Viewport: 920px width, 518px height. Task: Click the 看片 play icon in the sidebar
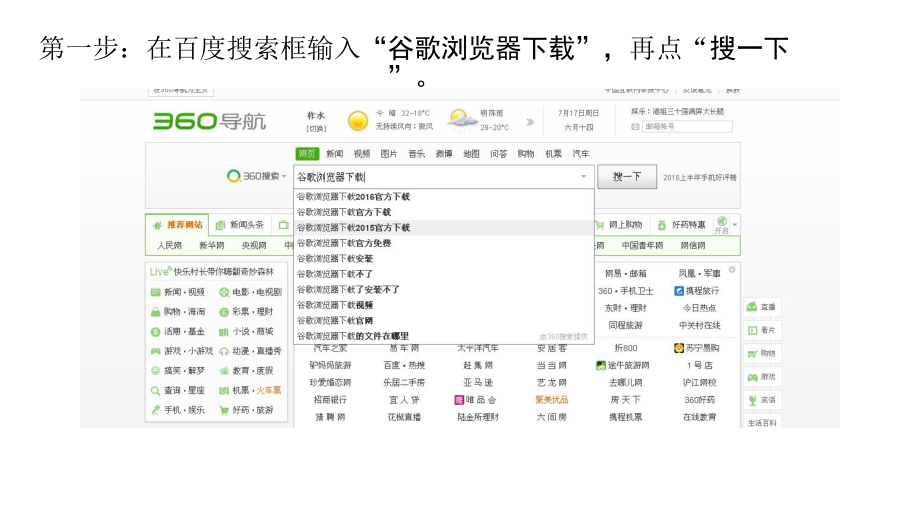click(752, 330)
